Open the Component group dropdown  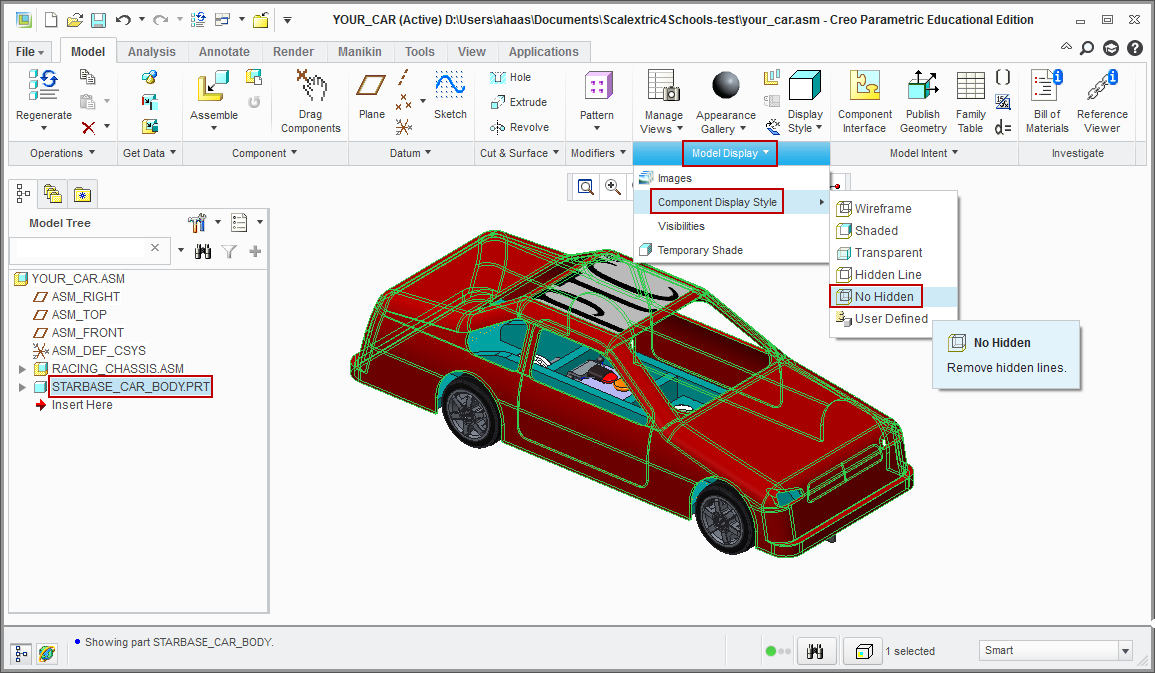264,153
